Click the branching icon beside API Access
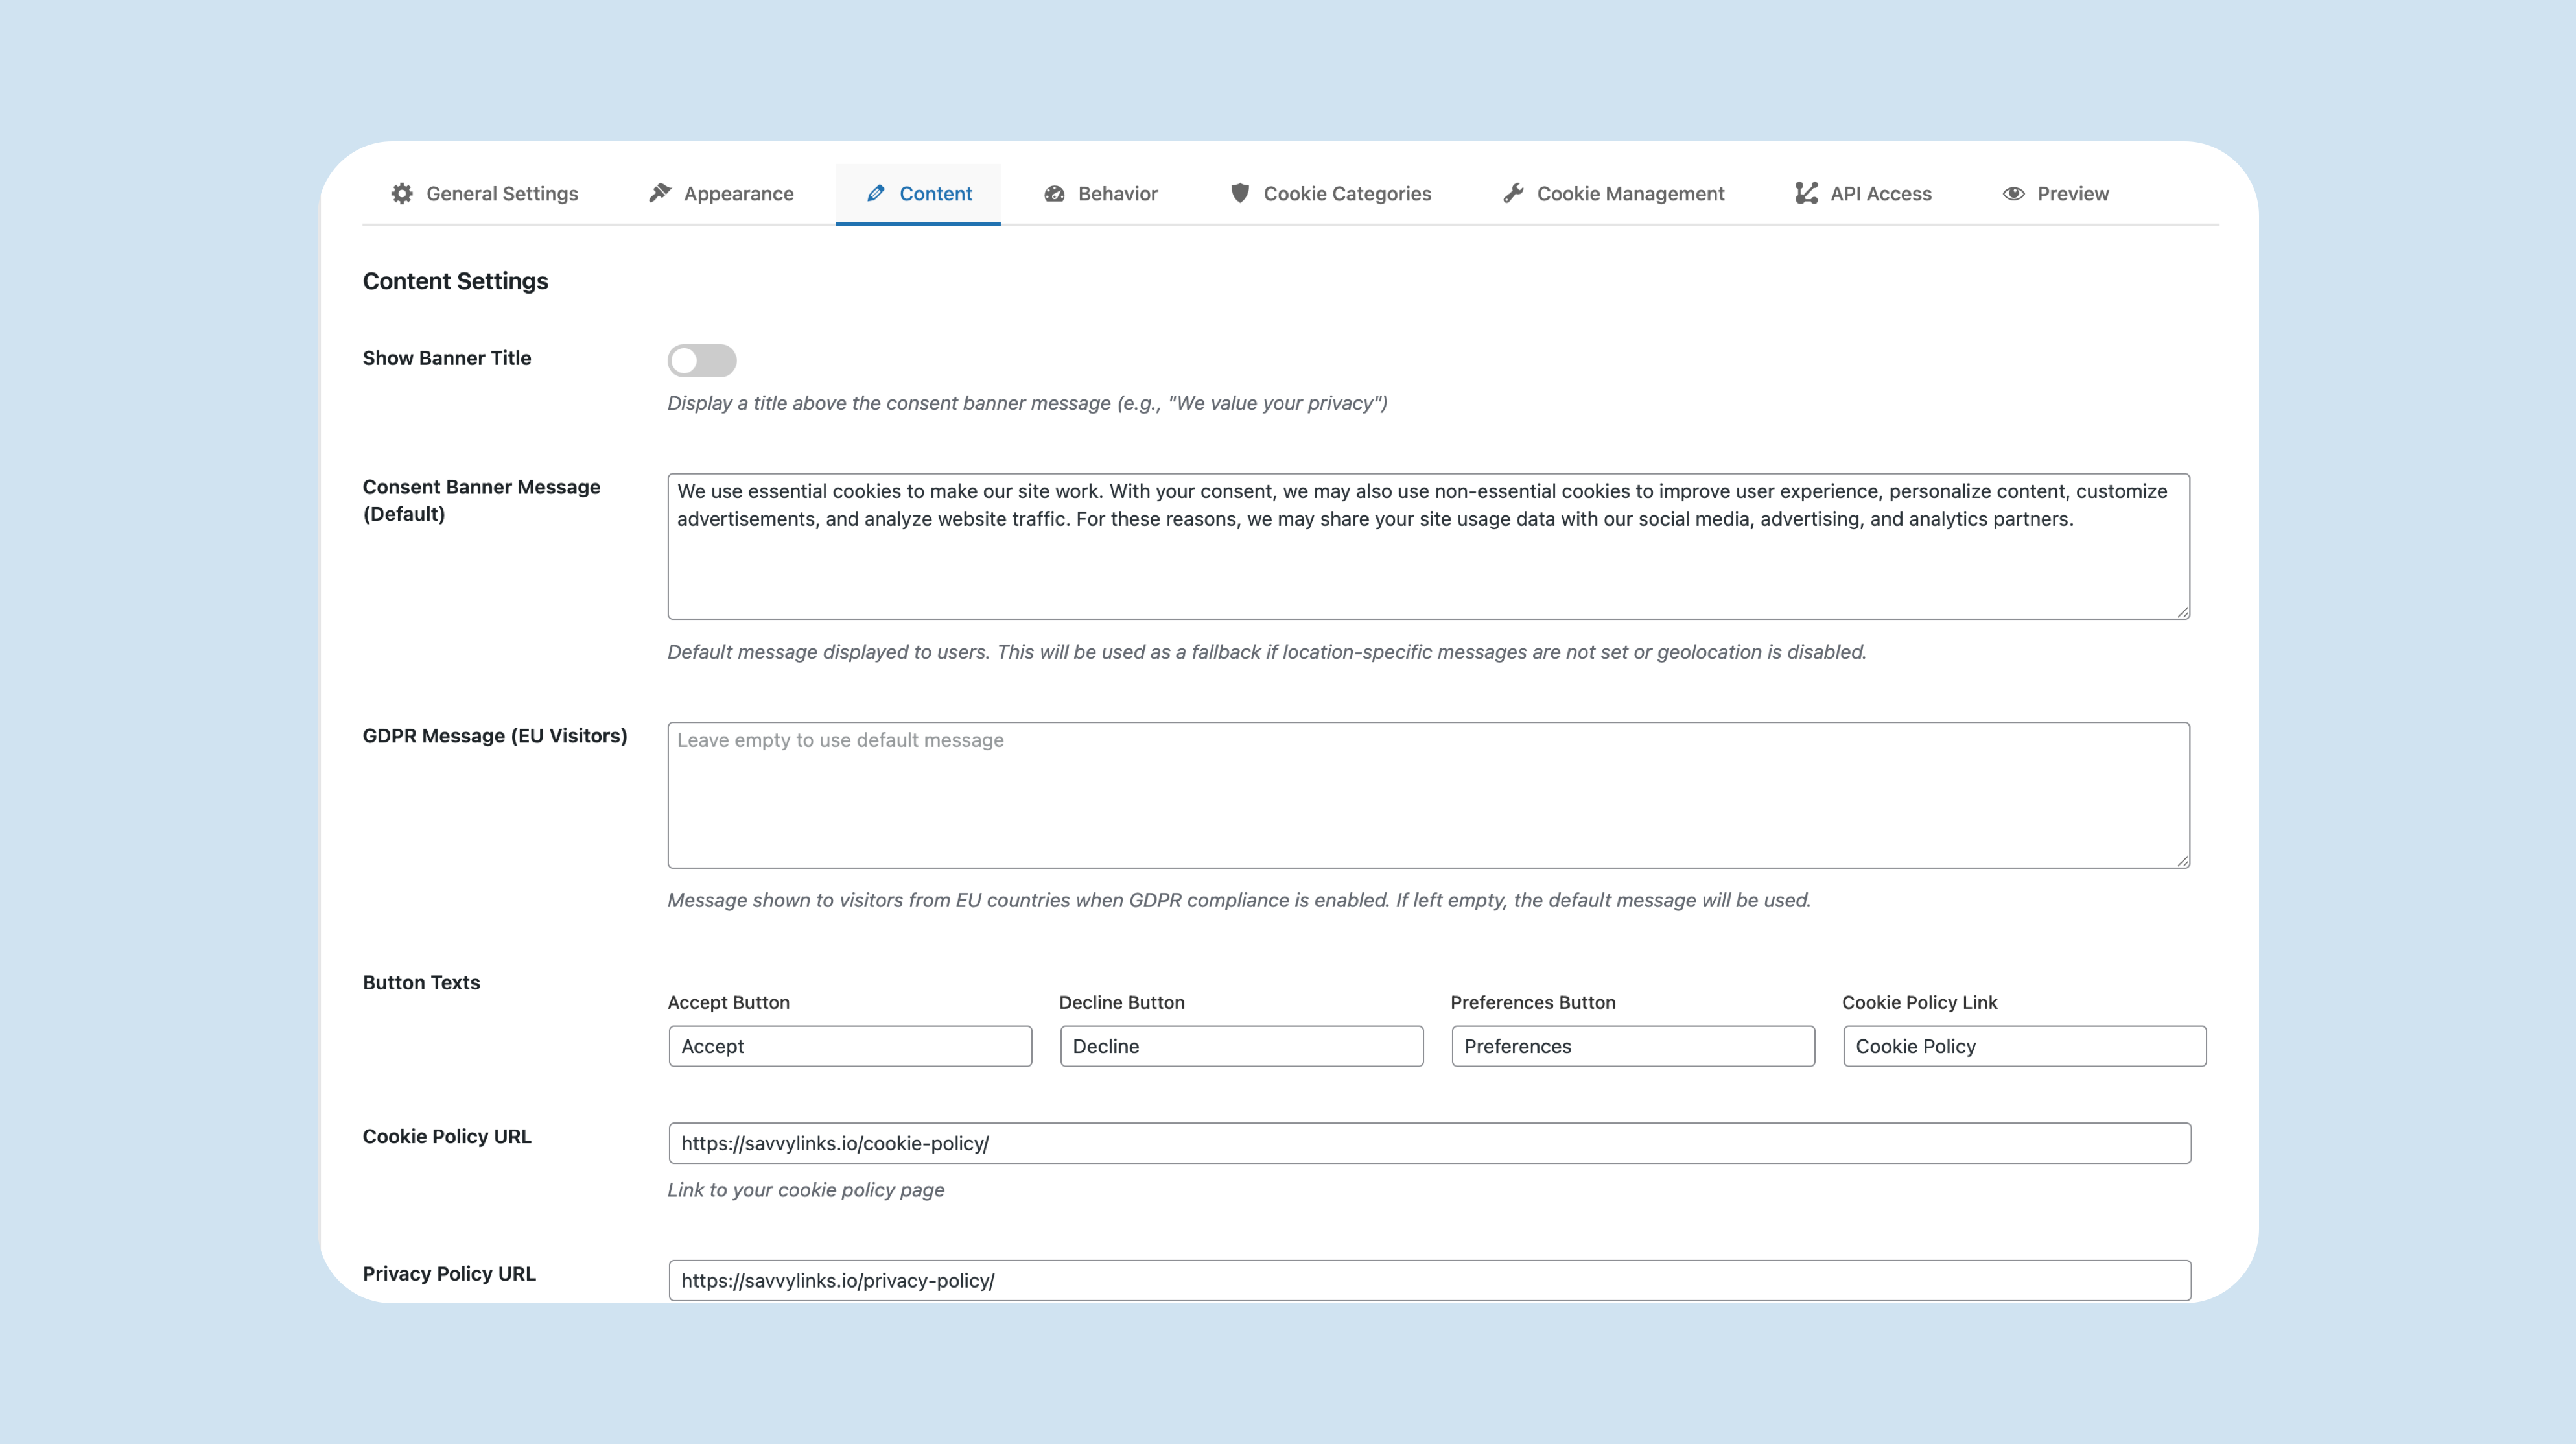 [1806, 193]
